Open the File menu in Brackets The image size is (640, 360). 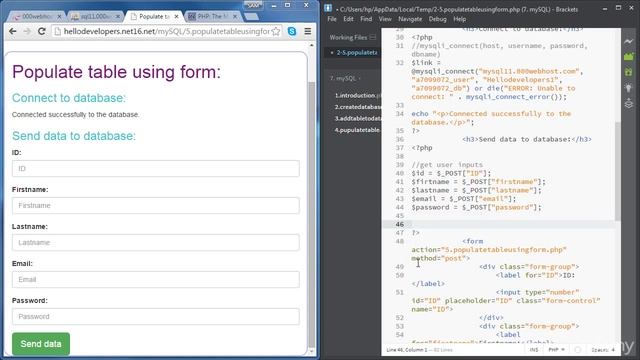pos(332,19)
